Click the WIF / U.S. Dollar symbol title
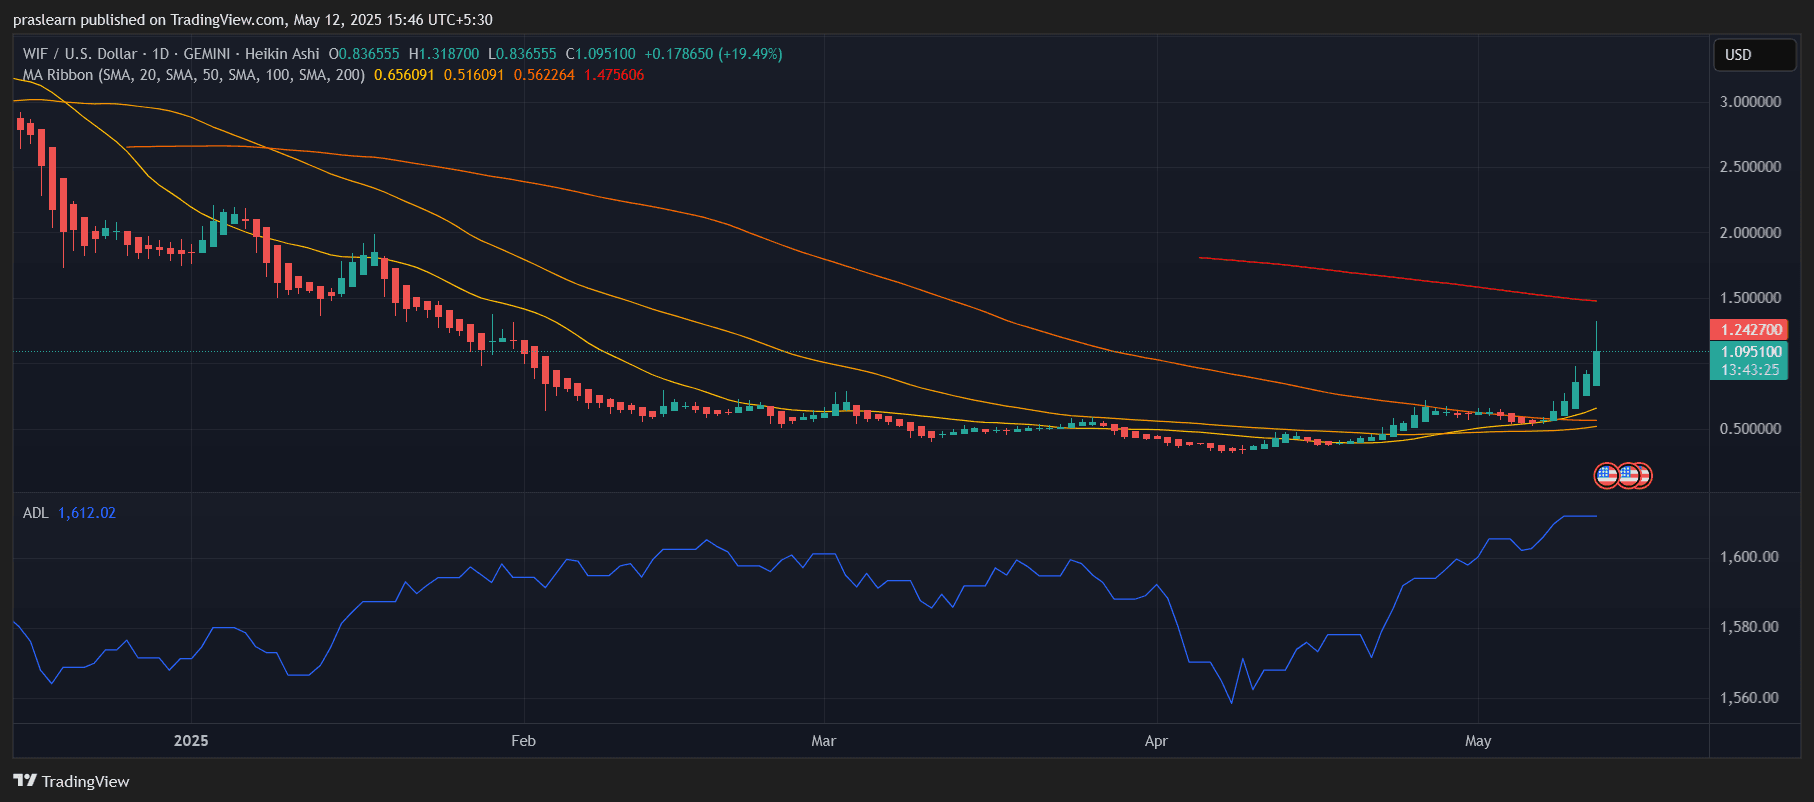Viewport: 1814px width, 802px height. [80, 54]
